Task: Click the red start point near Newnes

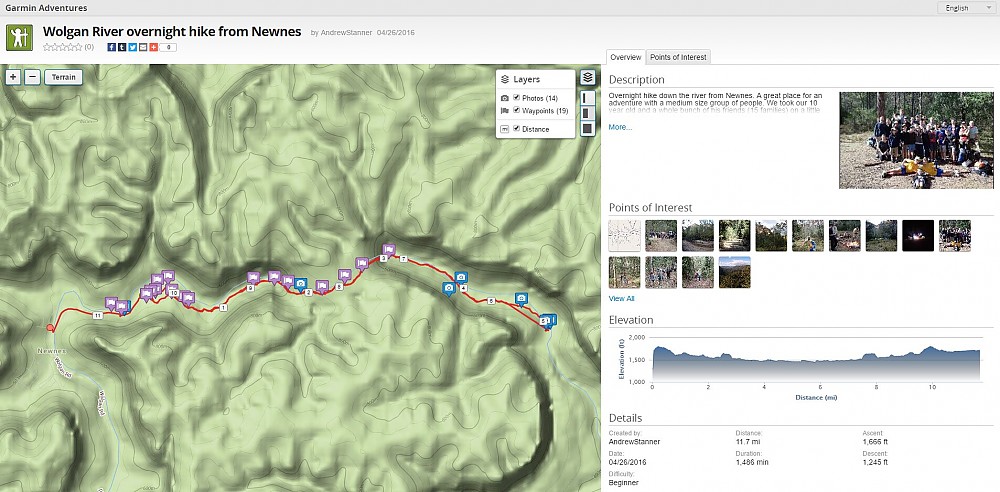Action: [50, 328]
